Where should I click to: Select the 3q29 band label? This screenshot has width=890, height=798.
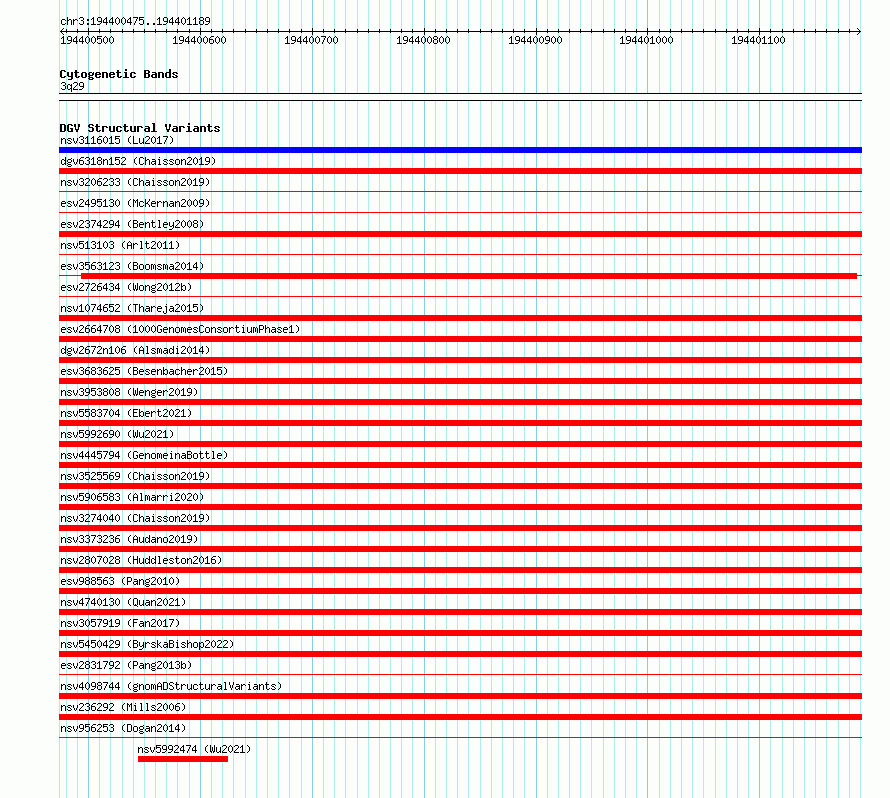(x=72, y=86)
